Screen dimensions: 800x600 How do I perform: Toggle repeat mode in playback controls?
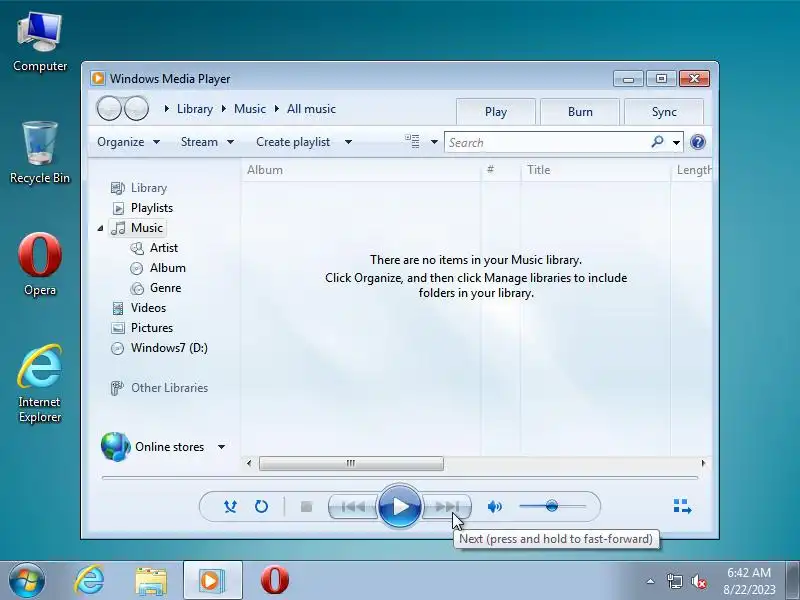[261, 507]
